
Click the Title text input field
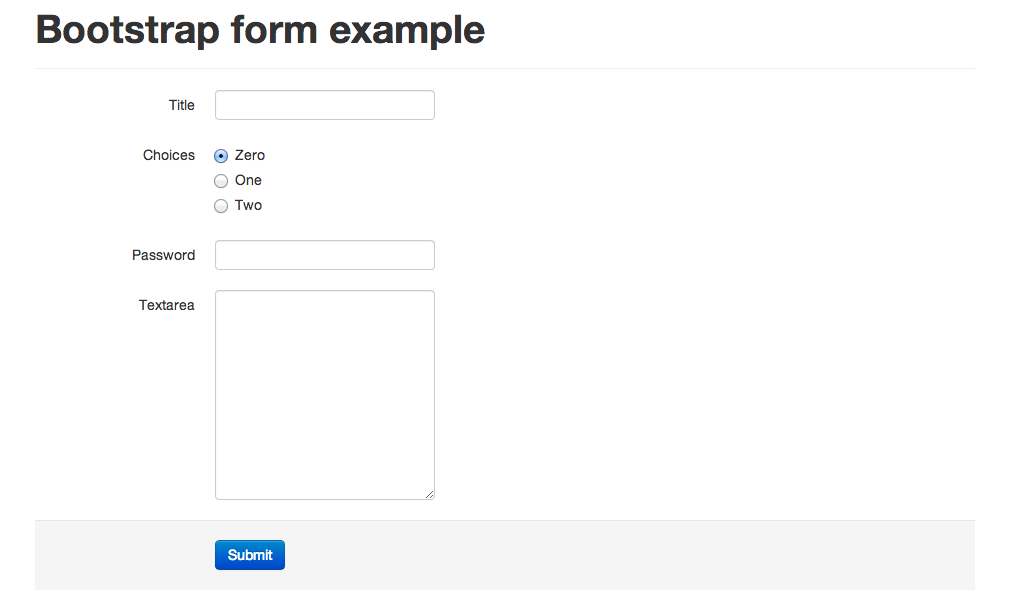(x=324, y=105)
